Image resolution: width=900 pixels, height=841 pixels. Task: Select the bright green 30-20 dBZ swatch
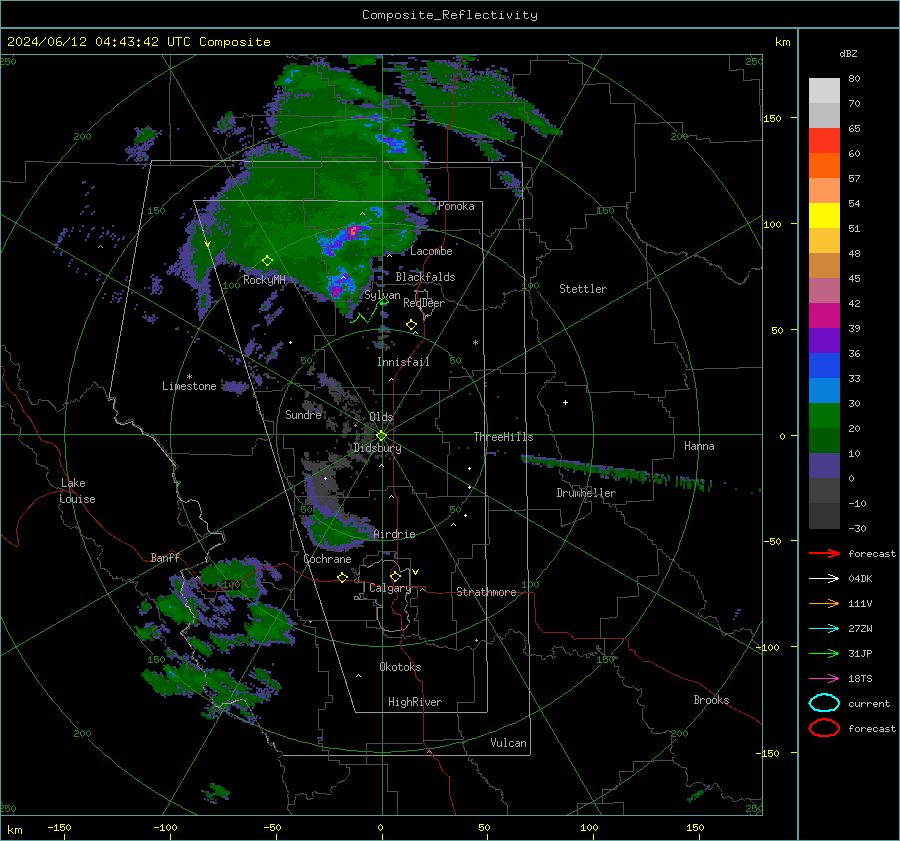pyautogui.click(x=824, y=416)
